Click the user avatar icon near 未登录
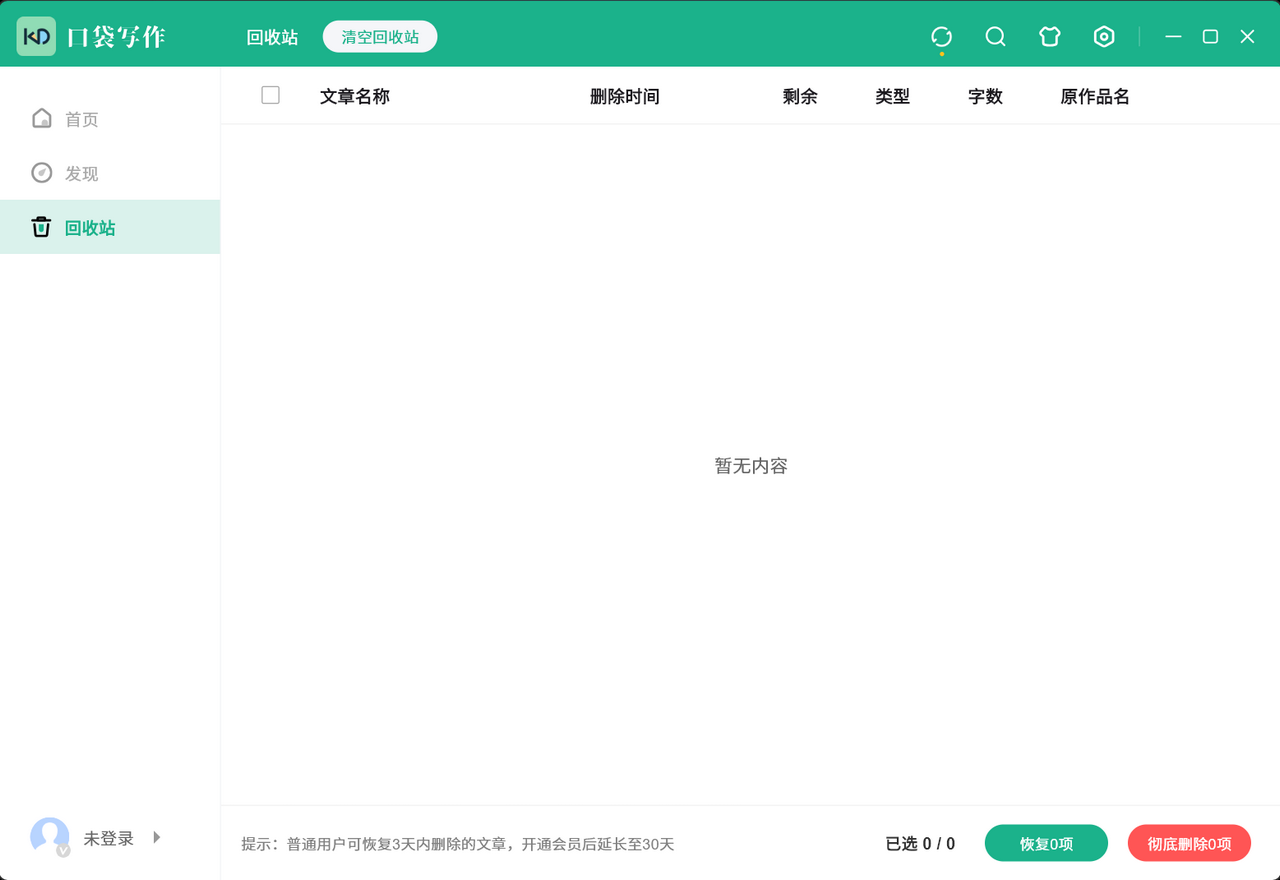Screen dimensions: 1280x880 pyautogui.click(x=49, y=837)
